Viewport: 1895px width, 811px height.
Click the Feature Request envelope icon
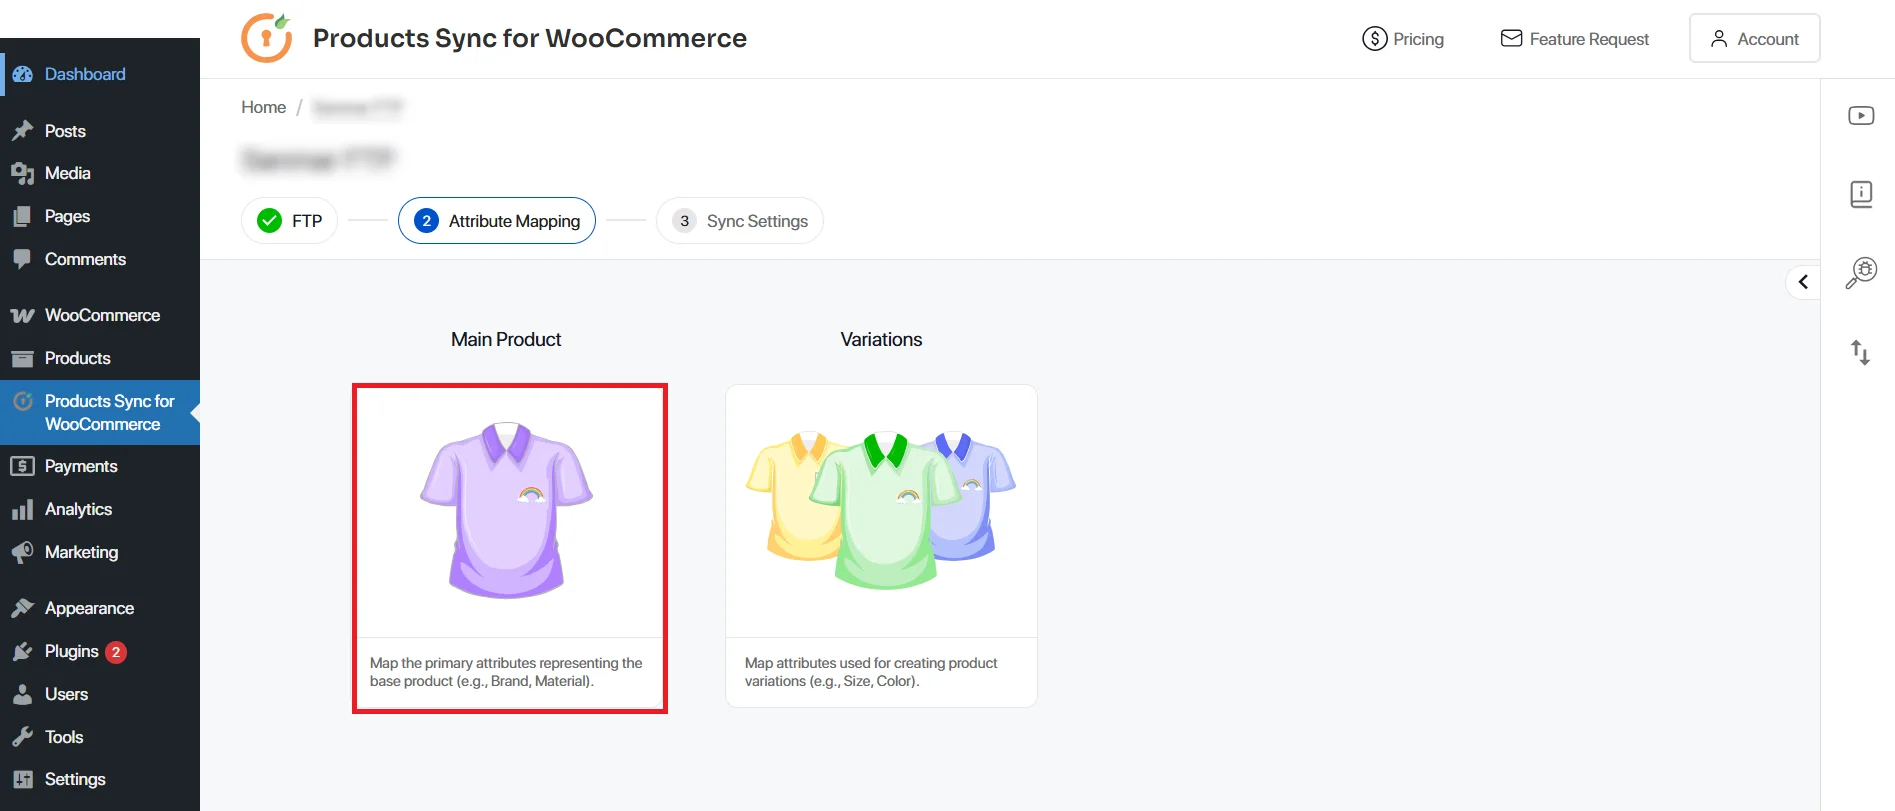(x=1511, y=38)
